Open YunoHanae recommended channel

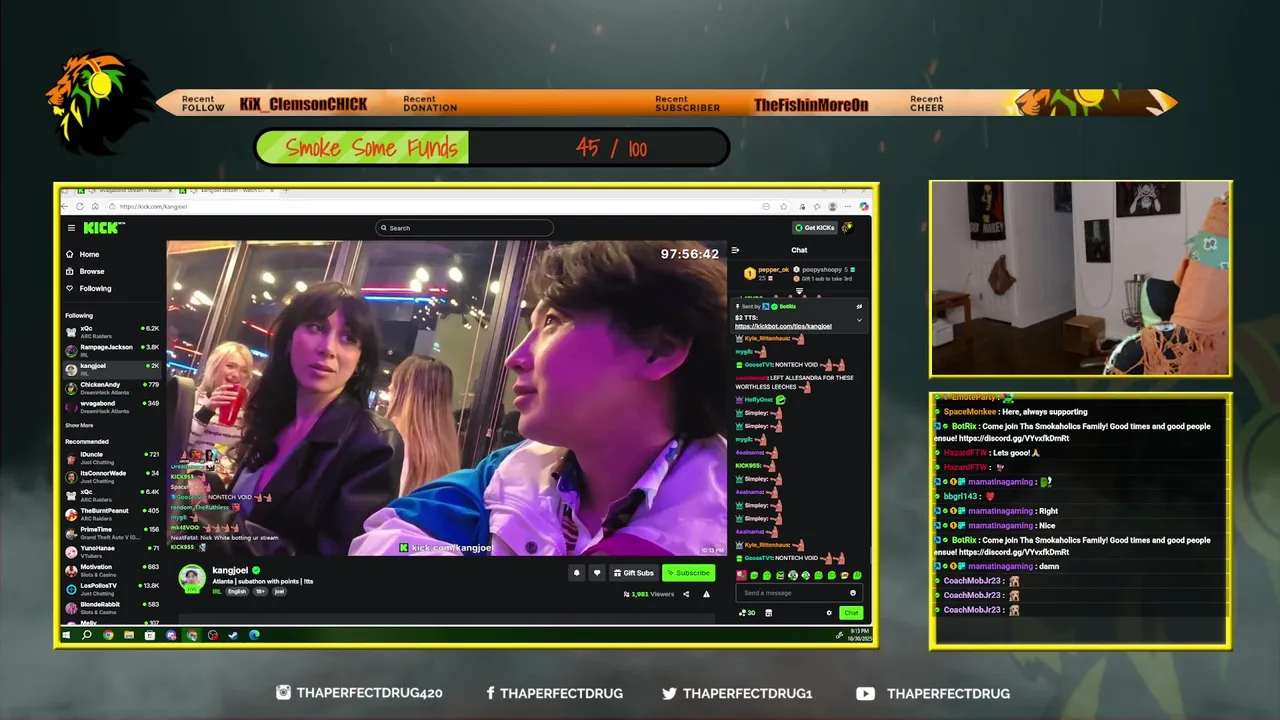pyautogui.click(x=113, y=551)
